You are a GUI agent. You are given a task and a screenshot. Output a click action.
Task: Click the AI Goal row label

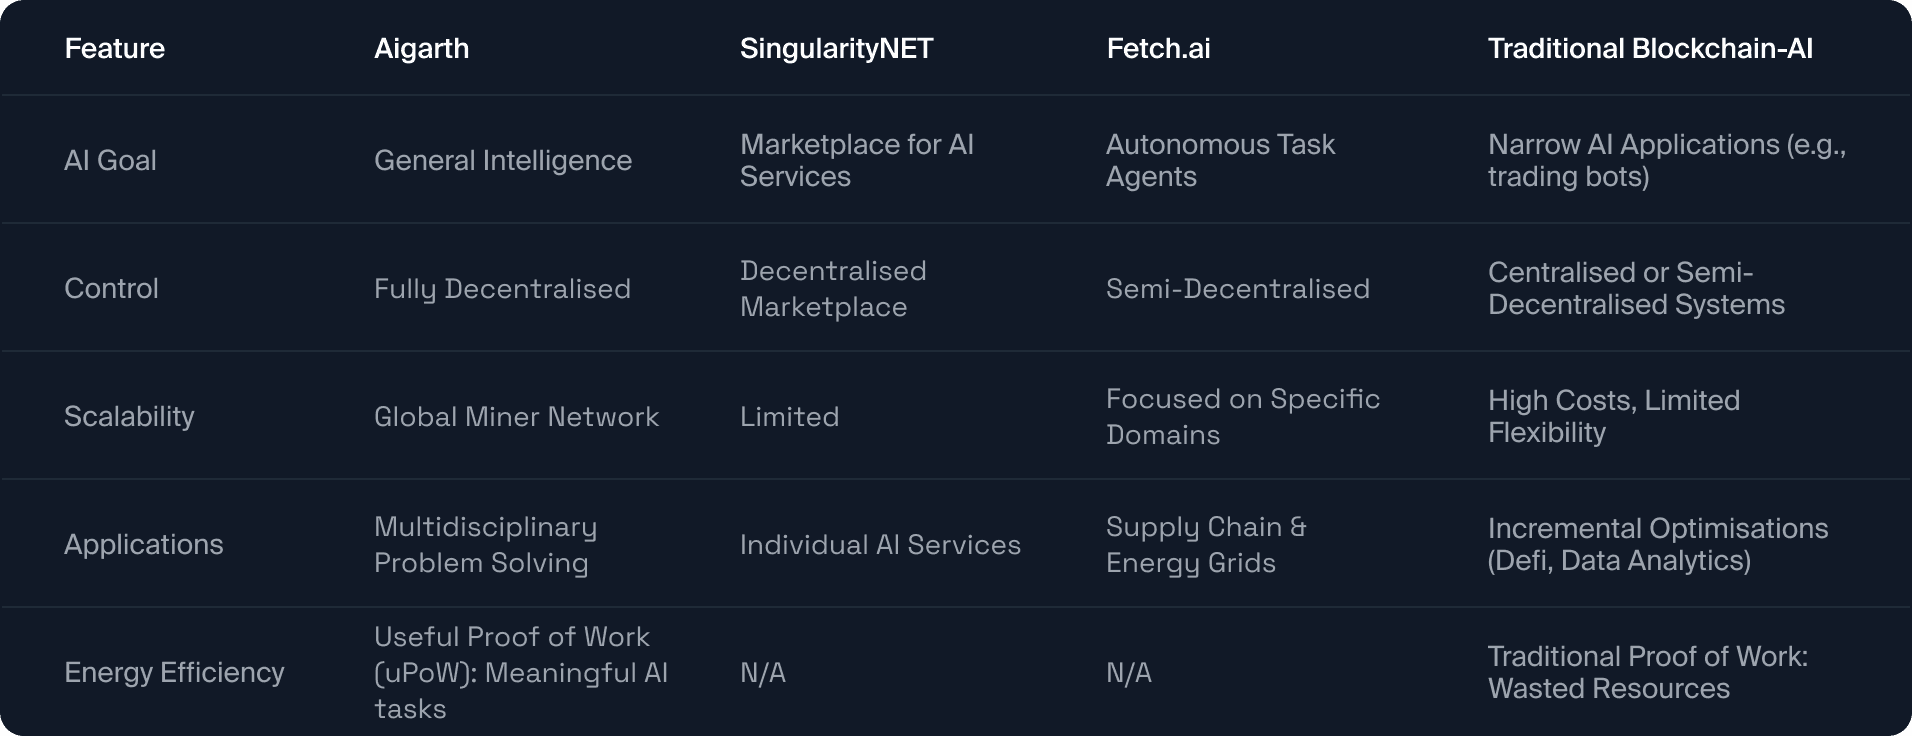click(110, 160)
